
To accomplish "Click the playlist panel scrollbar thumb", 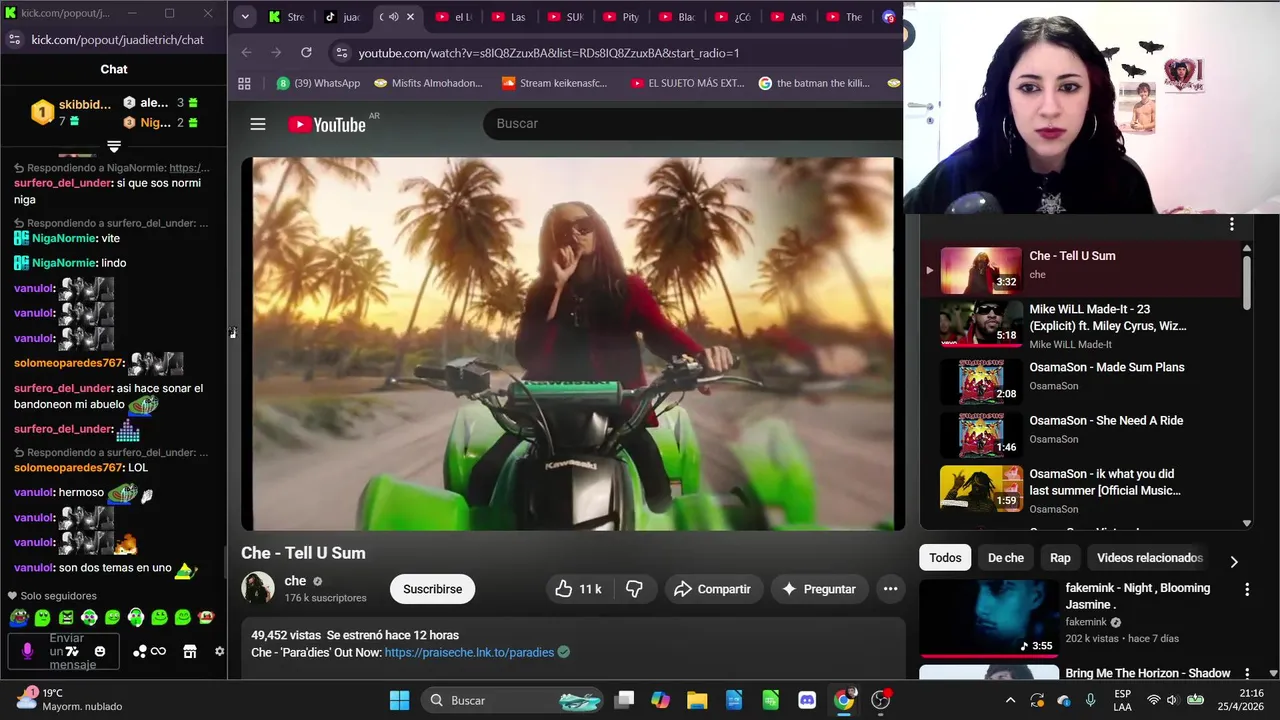I will click(1247, 282).
